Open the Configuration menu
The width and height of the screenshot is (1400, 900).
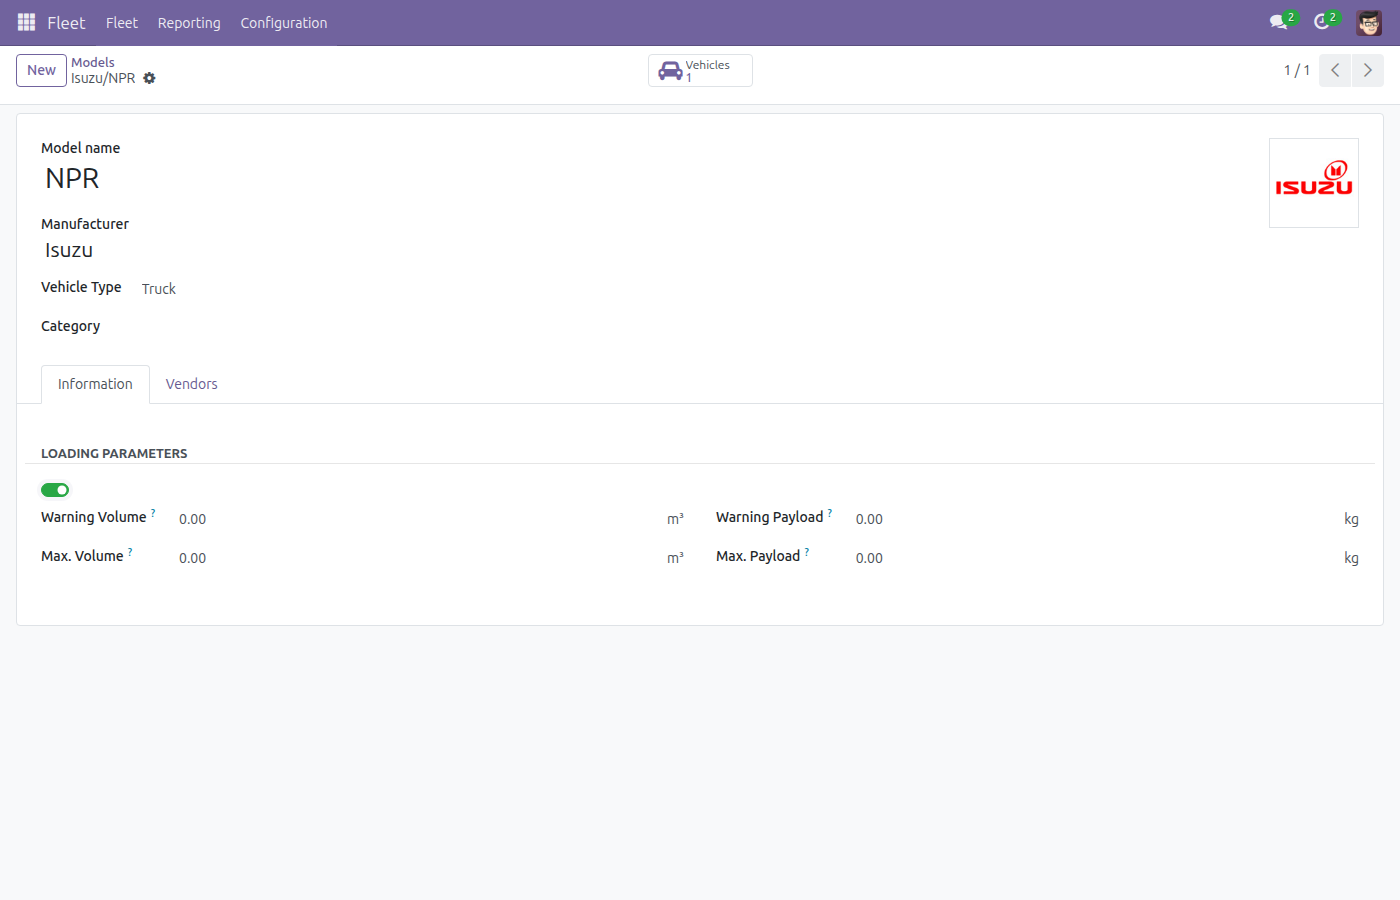tap(284, 23)
